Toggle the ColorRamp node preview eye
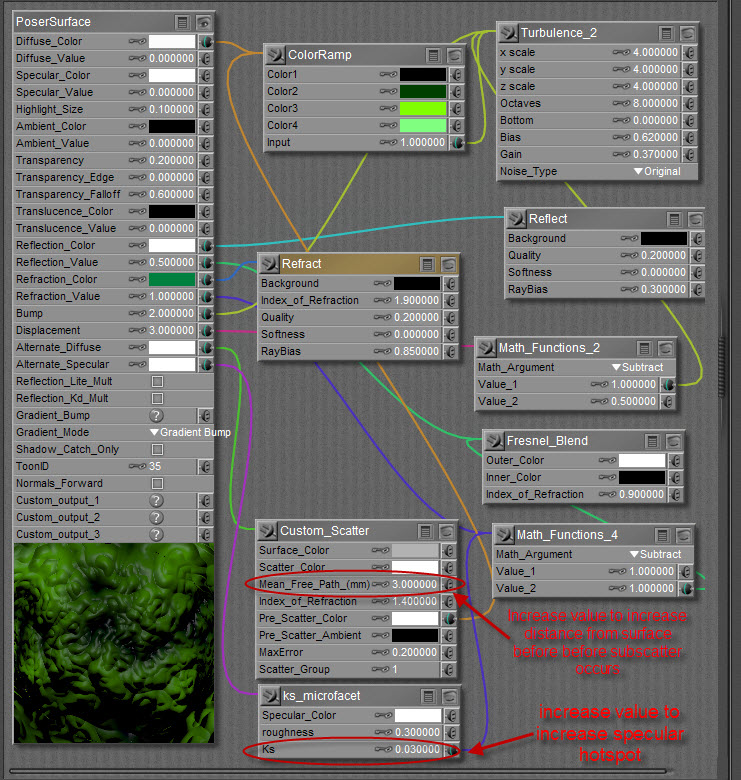Screen dimensions: 741x780 coord(455,55)
